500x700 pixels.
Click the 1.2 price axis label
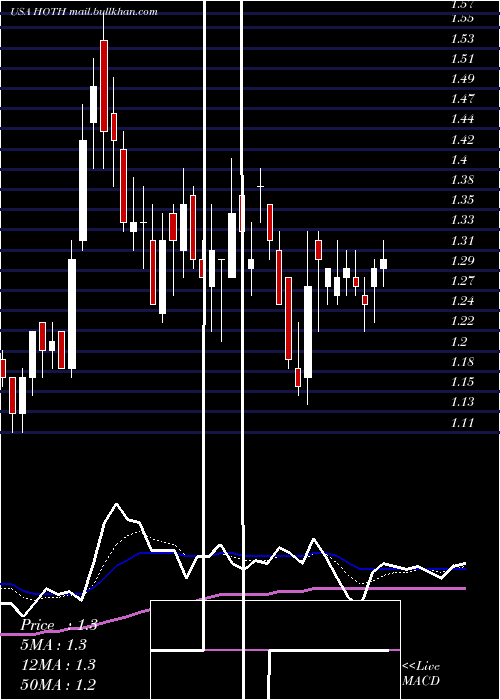point(459,342)
